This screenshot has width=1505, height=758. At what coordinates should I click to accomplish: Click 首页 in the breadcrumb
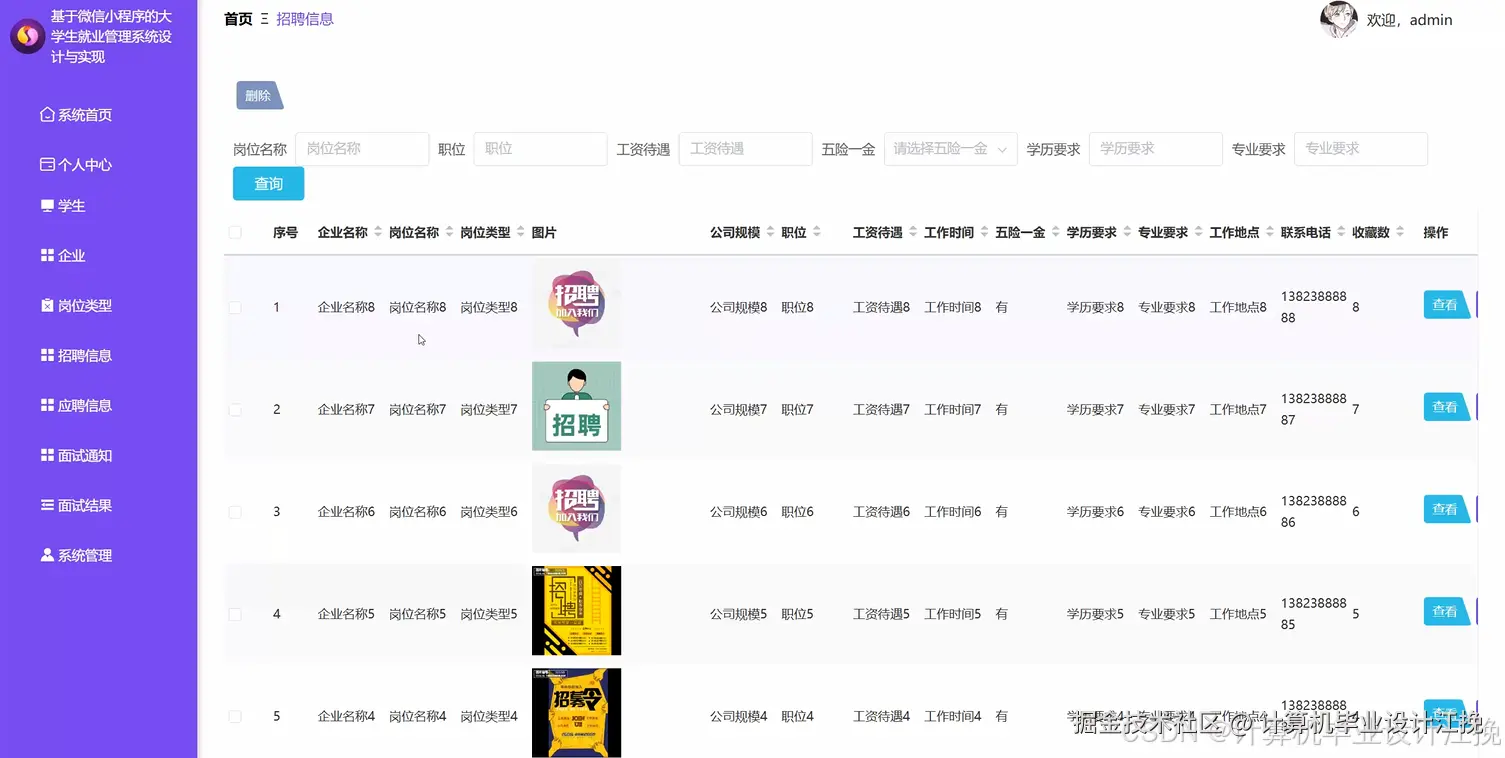(237, 18)
